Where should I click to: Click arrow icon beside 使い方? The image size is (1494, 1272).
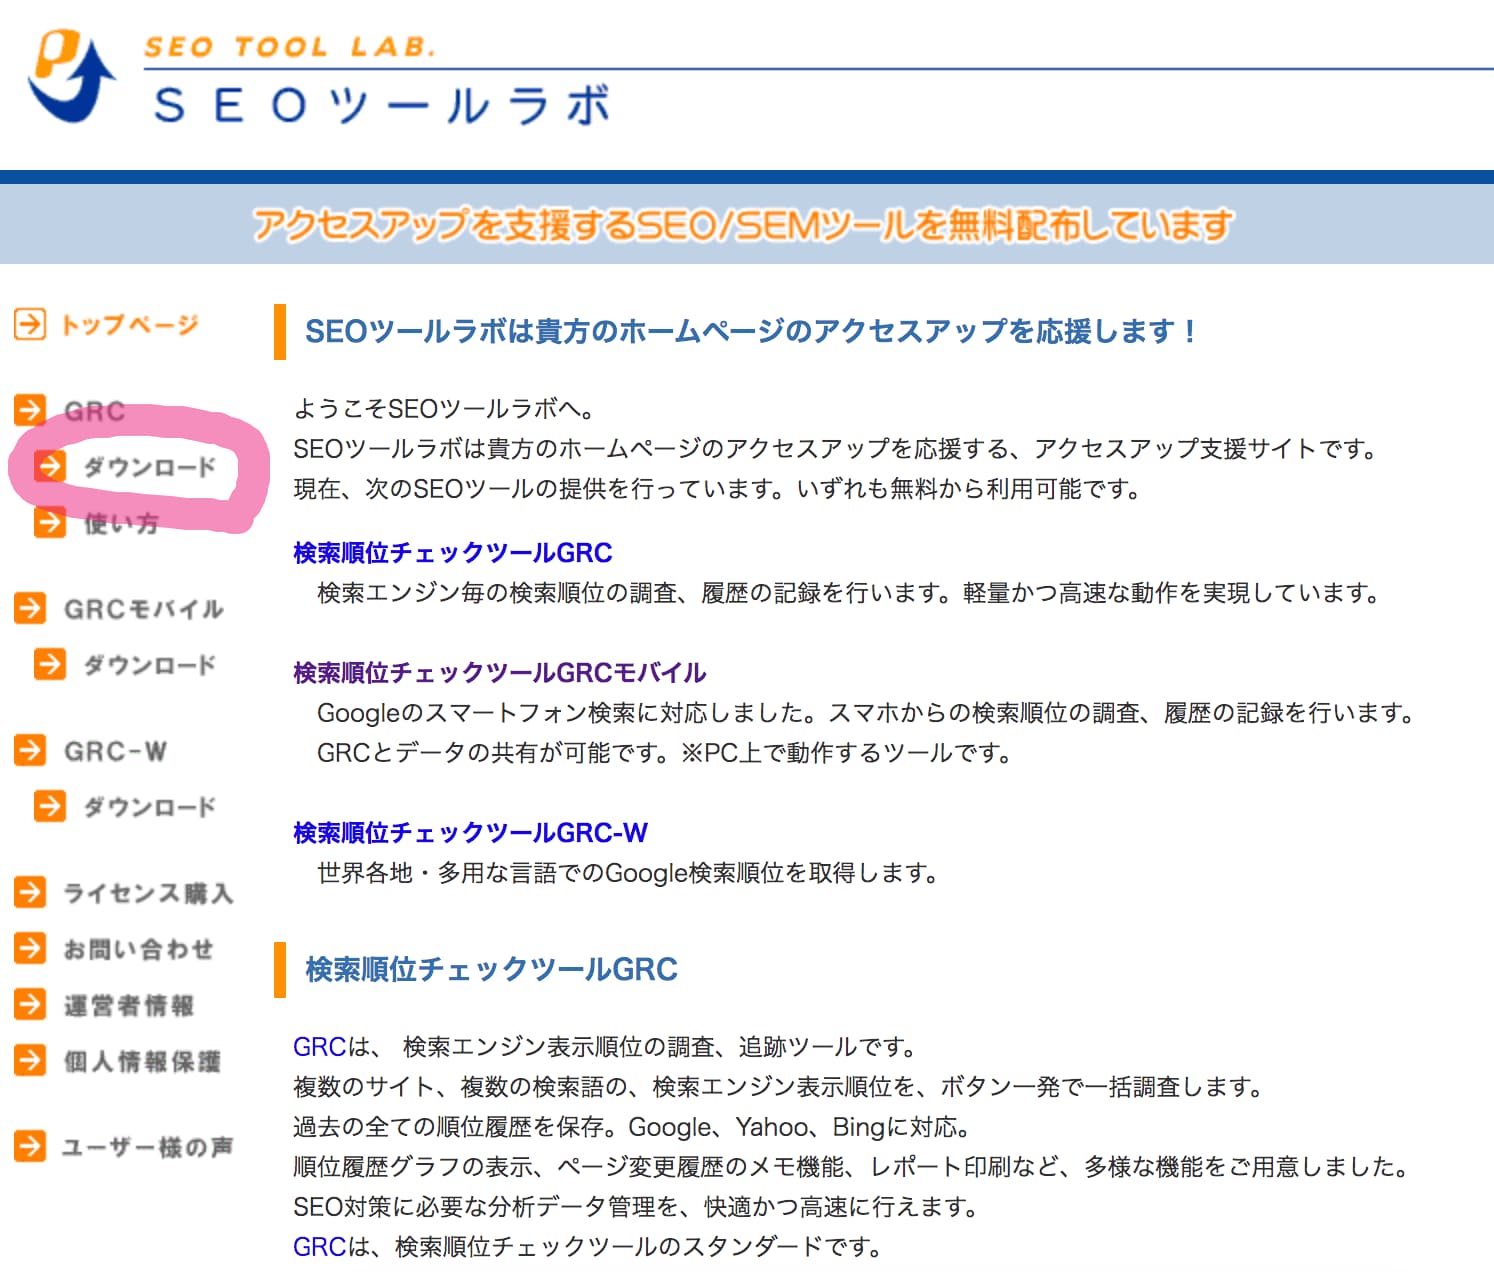[50, 522]
